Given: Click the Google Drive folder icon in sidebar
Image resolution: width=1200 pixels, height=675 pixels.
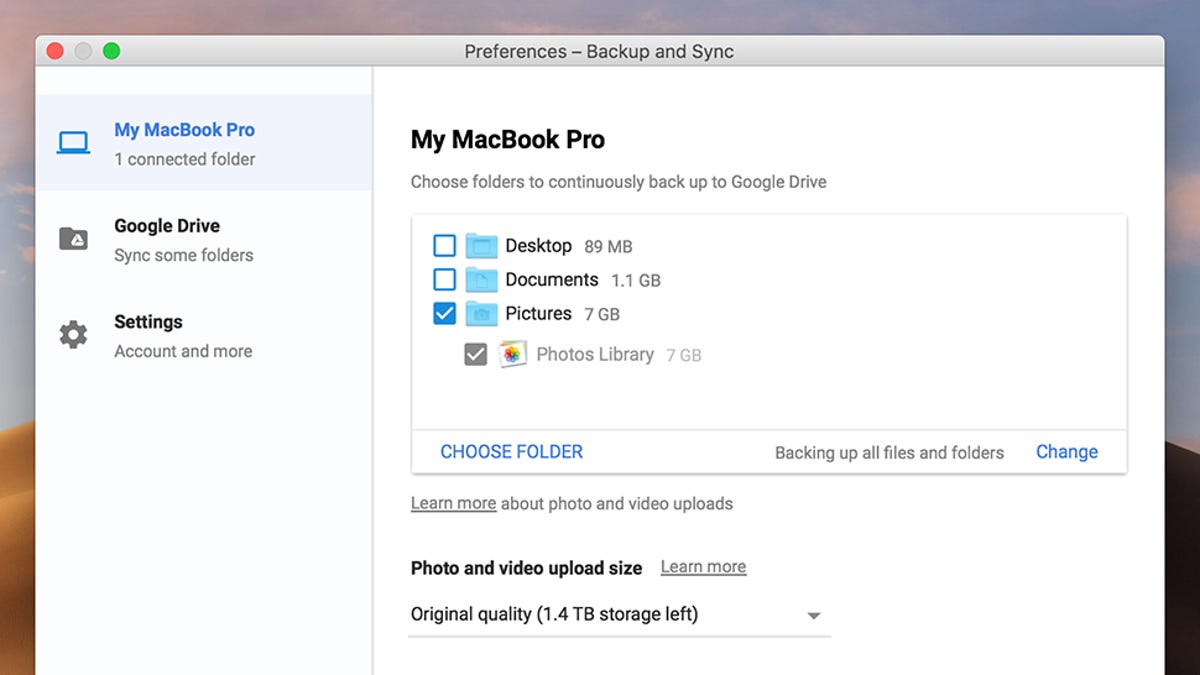Looking at the screenshot, I should pos(73,239).
